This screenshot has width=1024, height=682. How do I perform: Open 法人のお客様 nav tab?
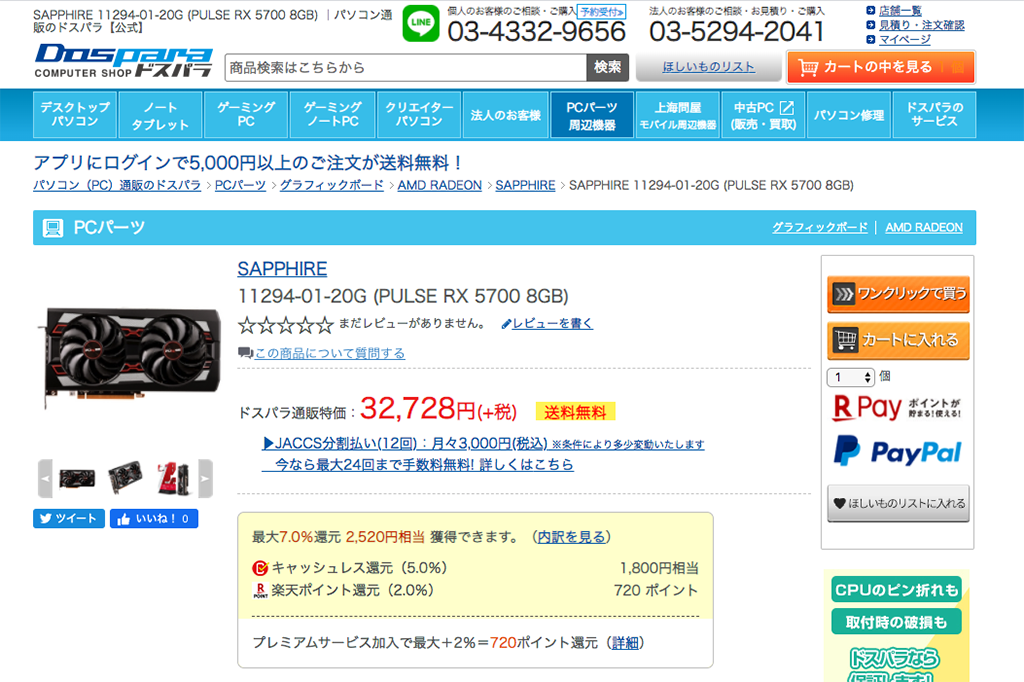point(505,115)
